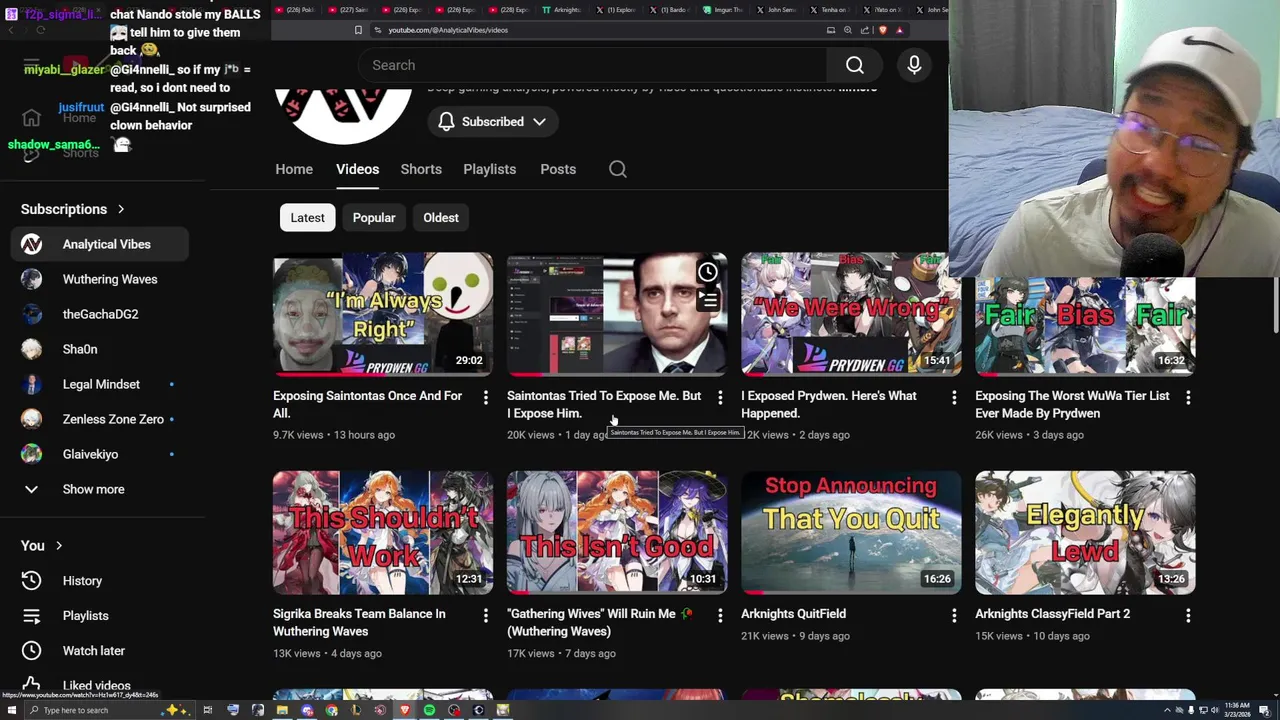Image resolution: width=1280 pixels, height=720 pixels.
Task: Open Legal Mindset in the subscriptions sidebar
Action: 100,384
